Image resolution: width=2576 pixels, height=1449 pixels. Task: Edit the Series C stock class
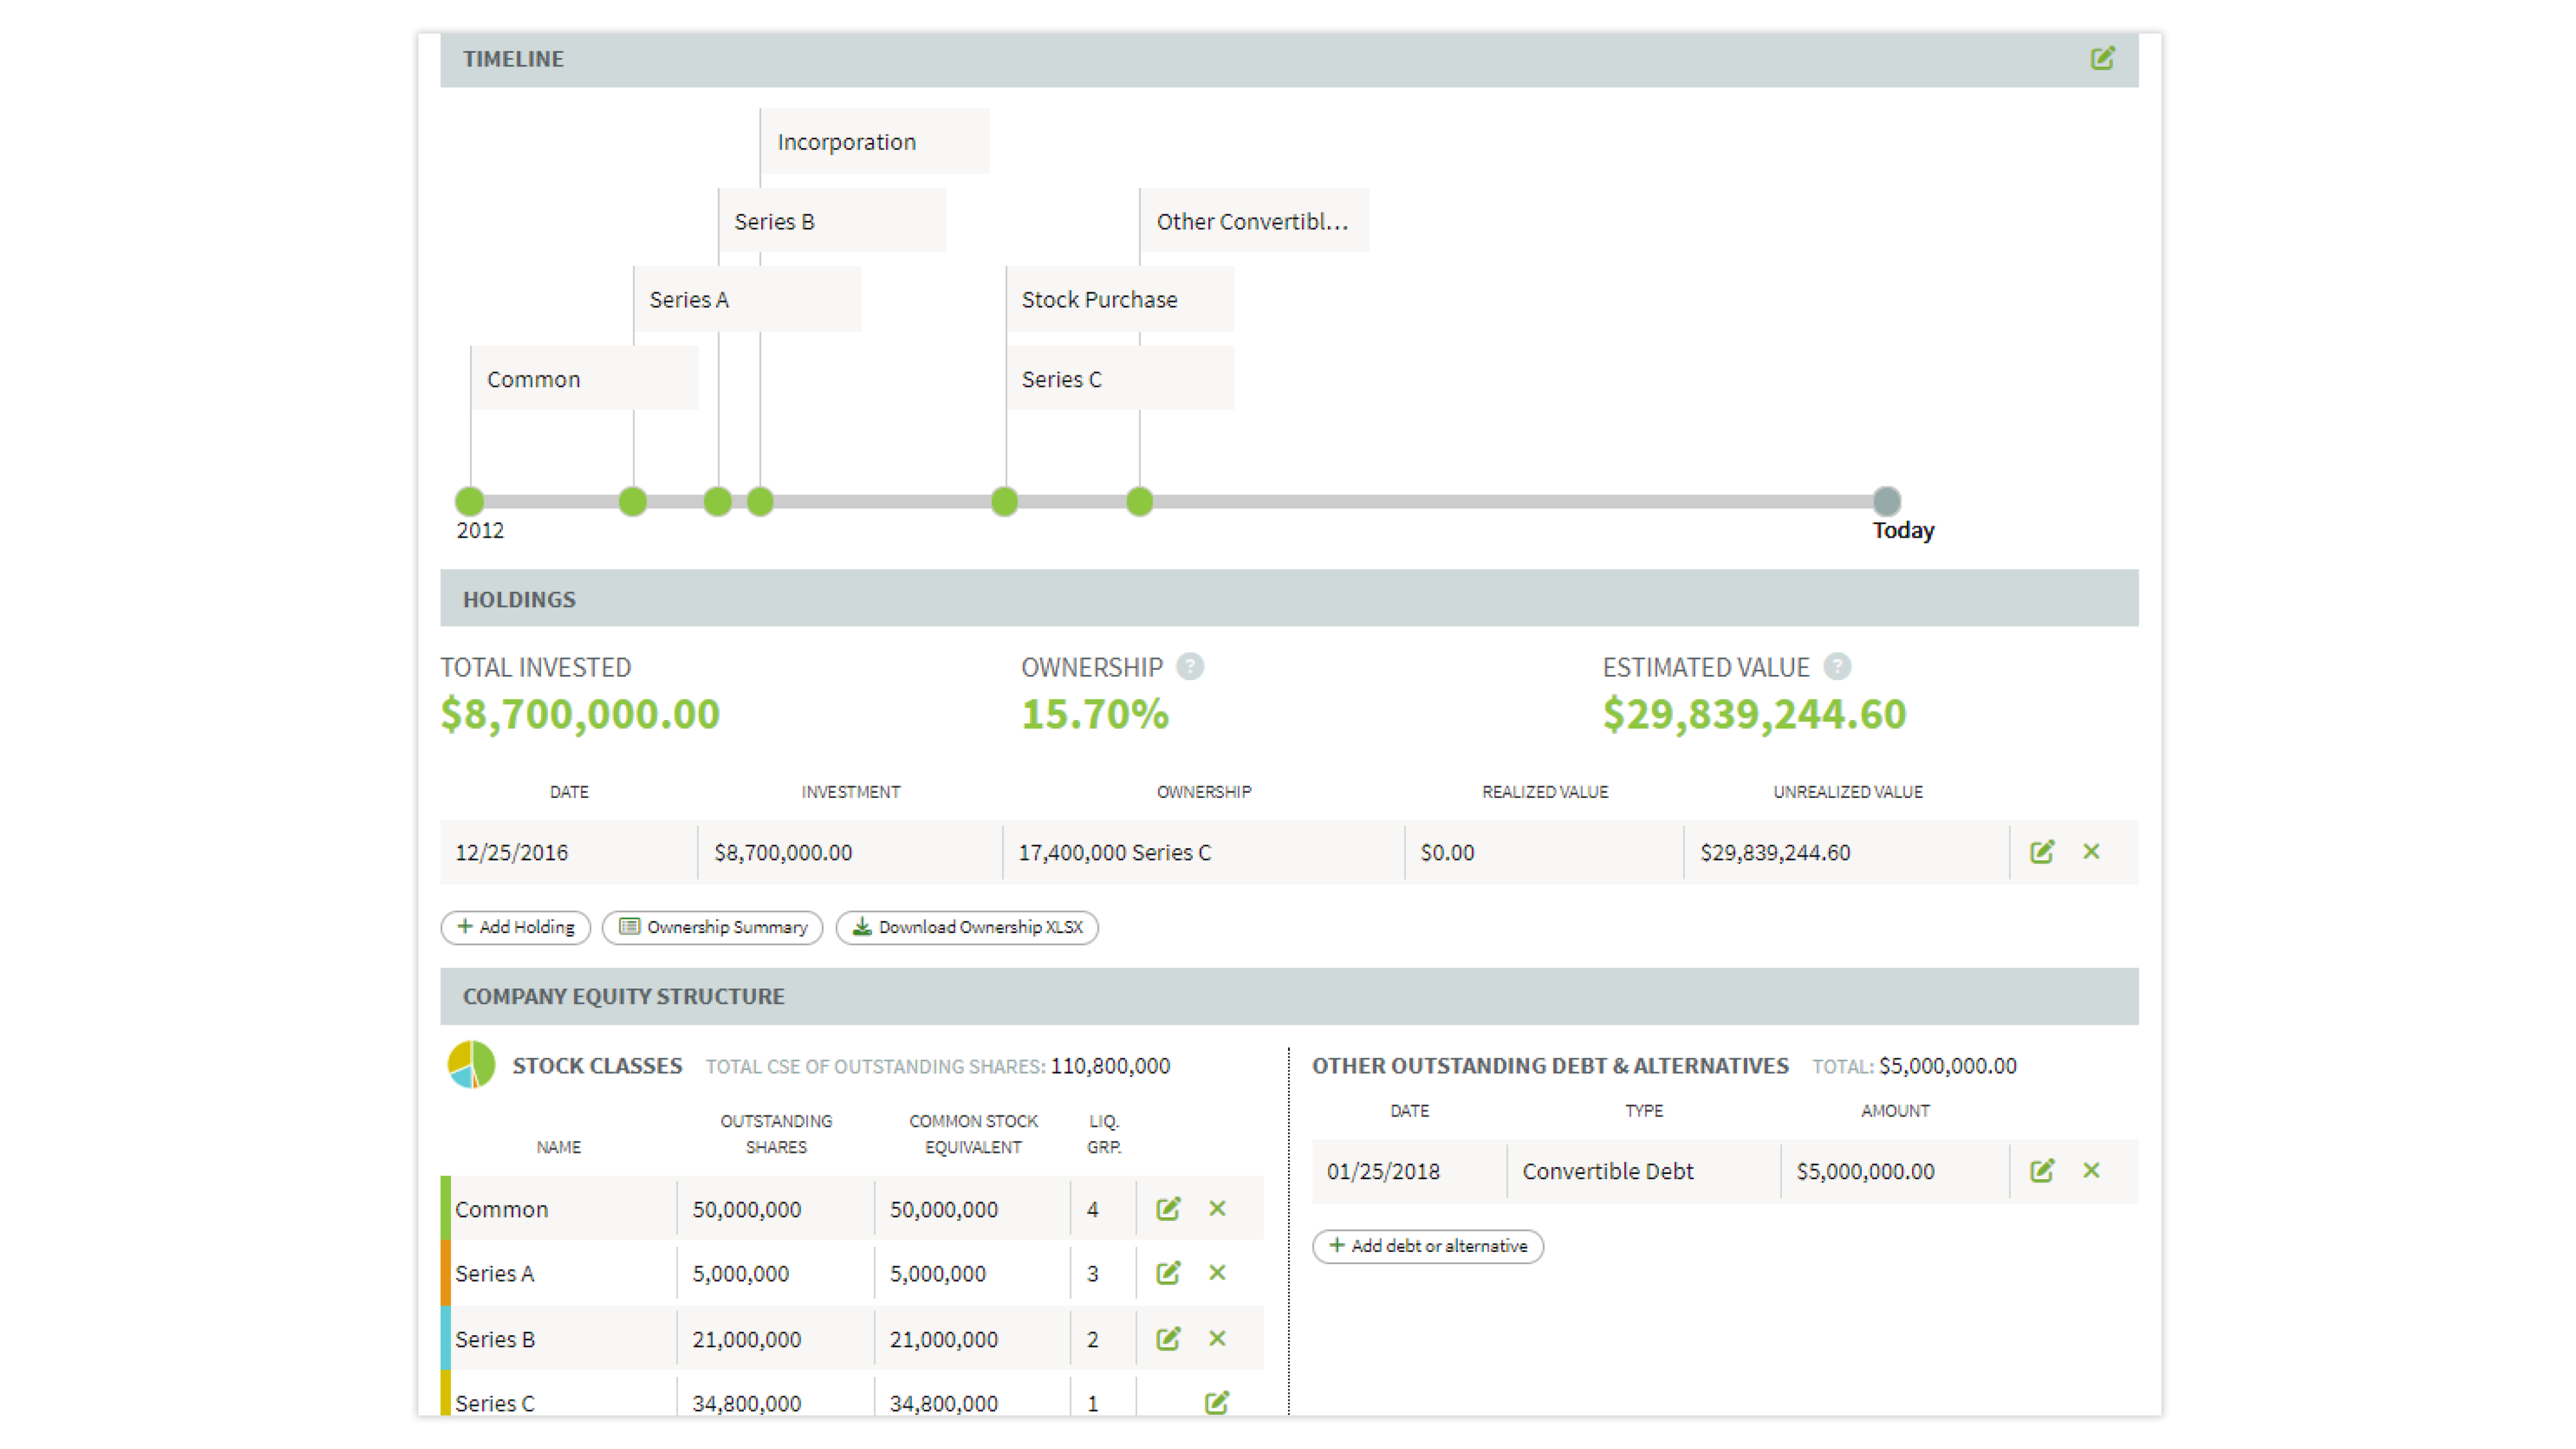pyautogui.click(x=1216, y=1402)
